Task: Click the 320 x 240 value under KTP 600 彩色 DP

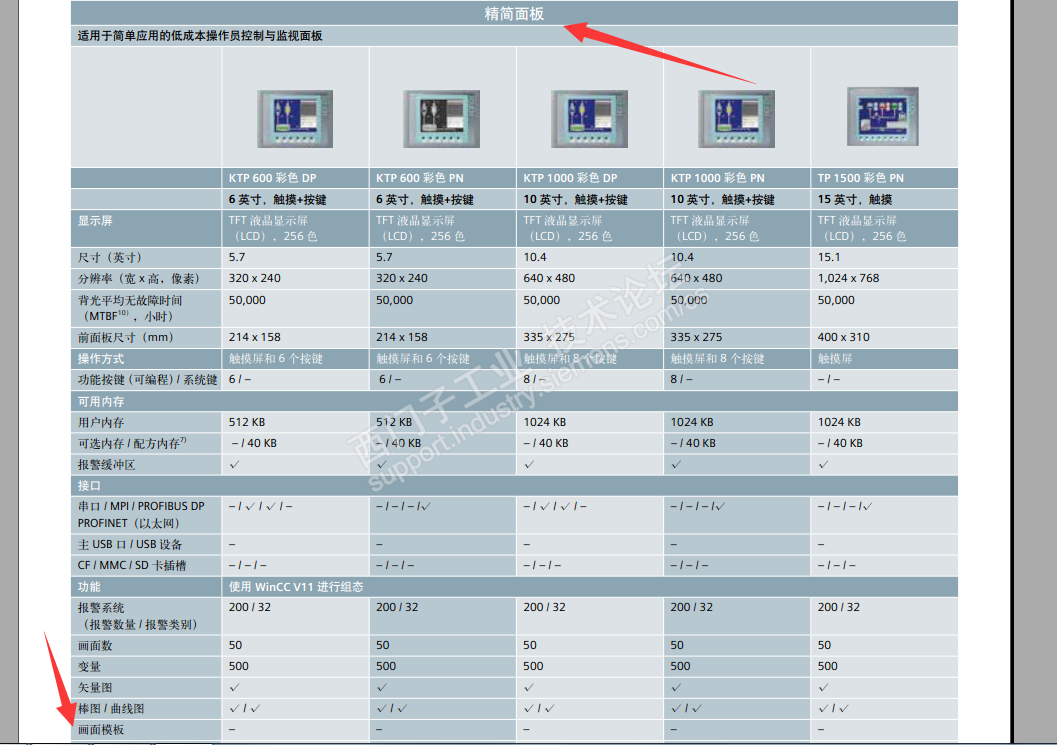Action: point(254,278)
